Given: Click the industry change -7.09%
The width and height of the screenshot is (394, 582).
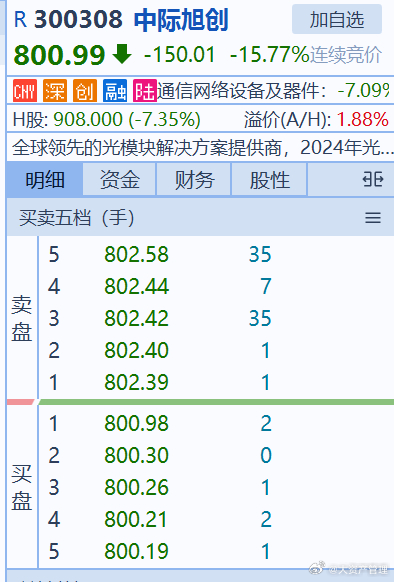Looking at the screenshot, I should click(x=364, y=91).
